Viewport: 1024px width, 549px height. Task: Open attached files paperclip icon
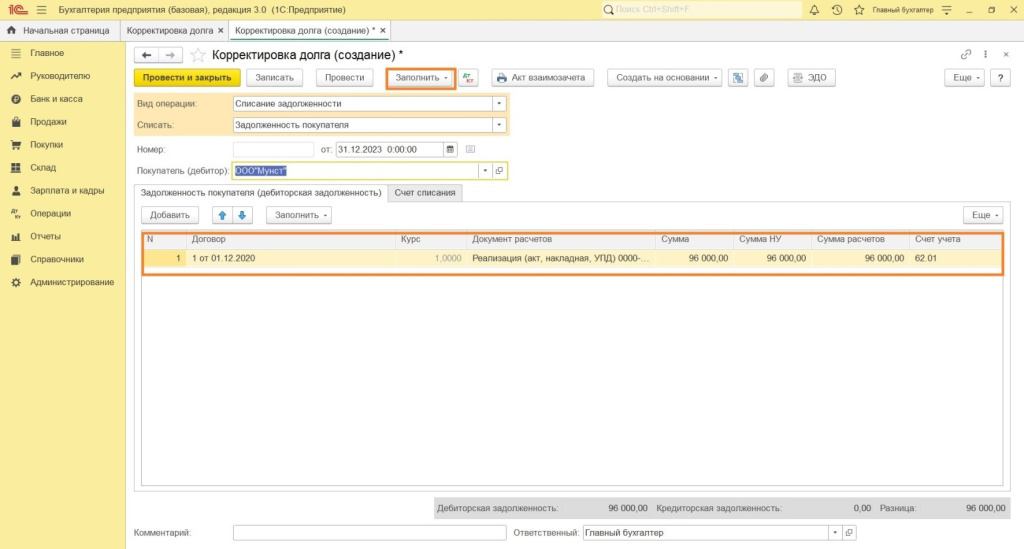coord(762,78)
